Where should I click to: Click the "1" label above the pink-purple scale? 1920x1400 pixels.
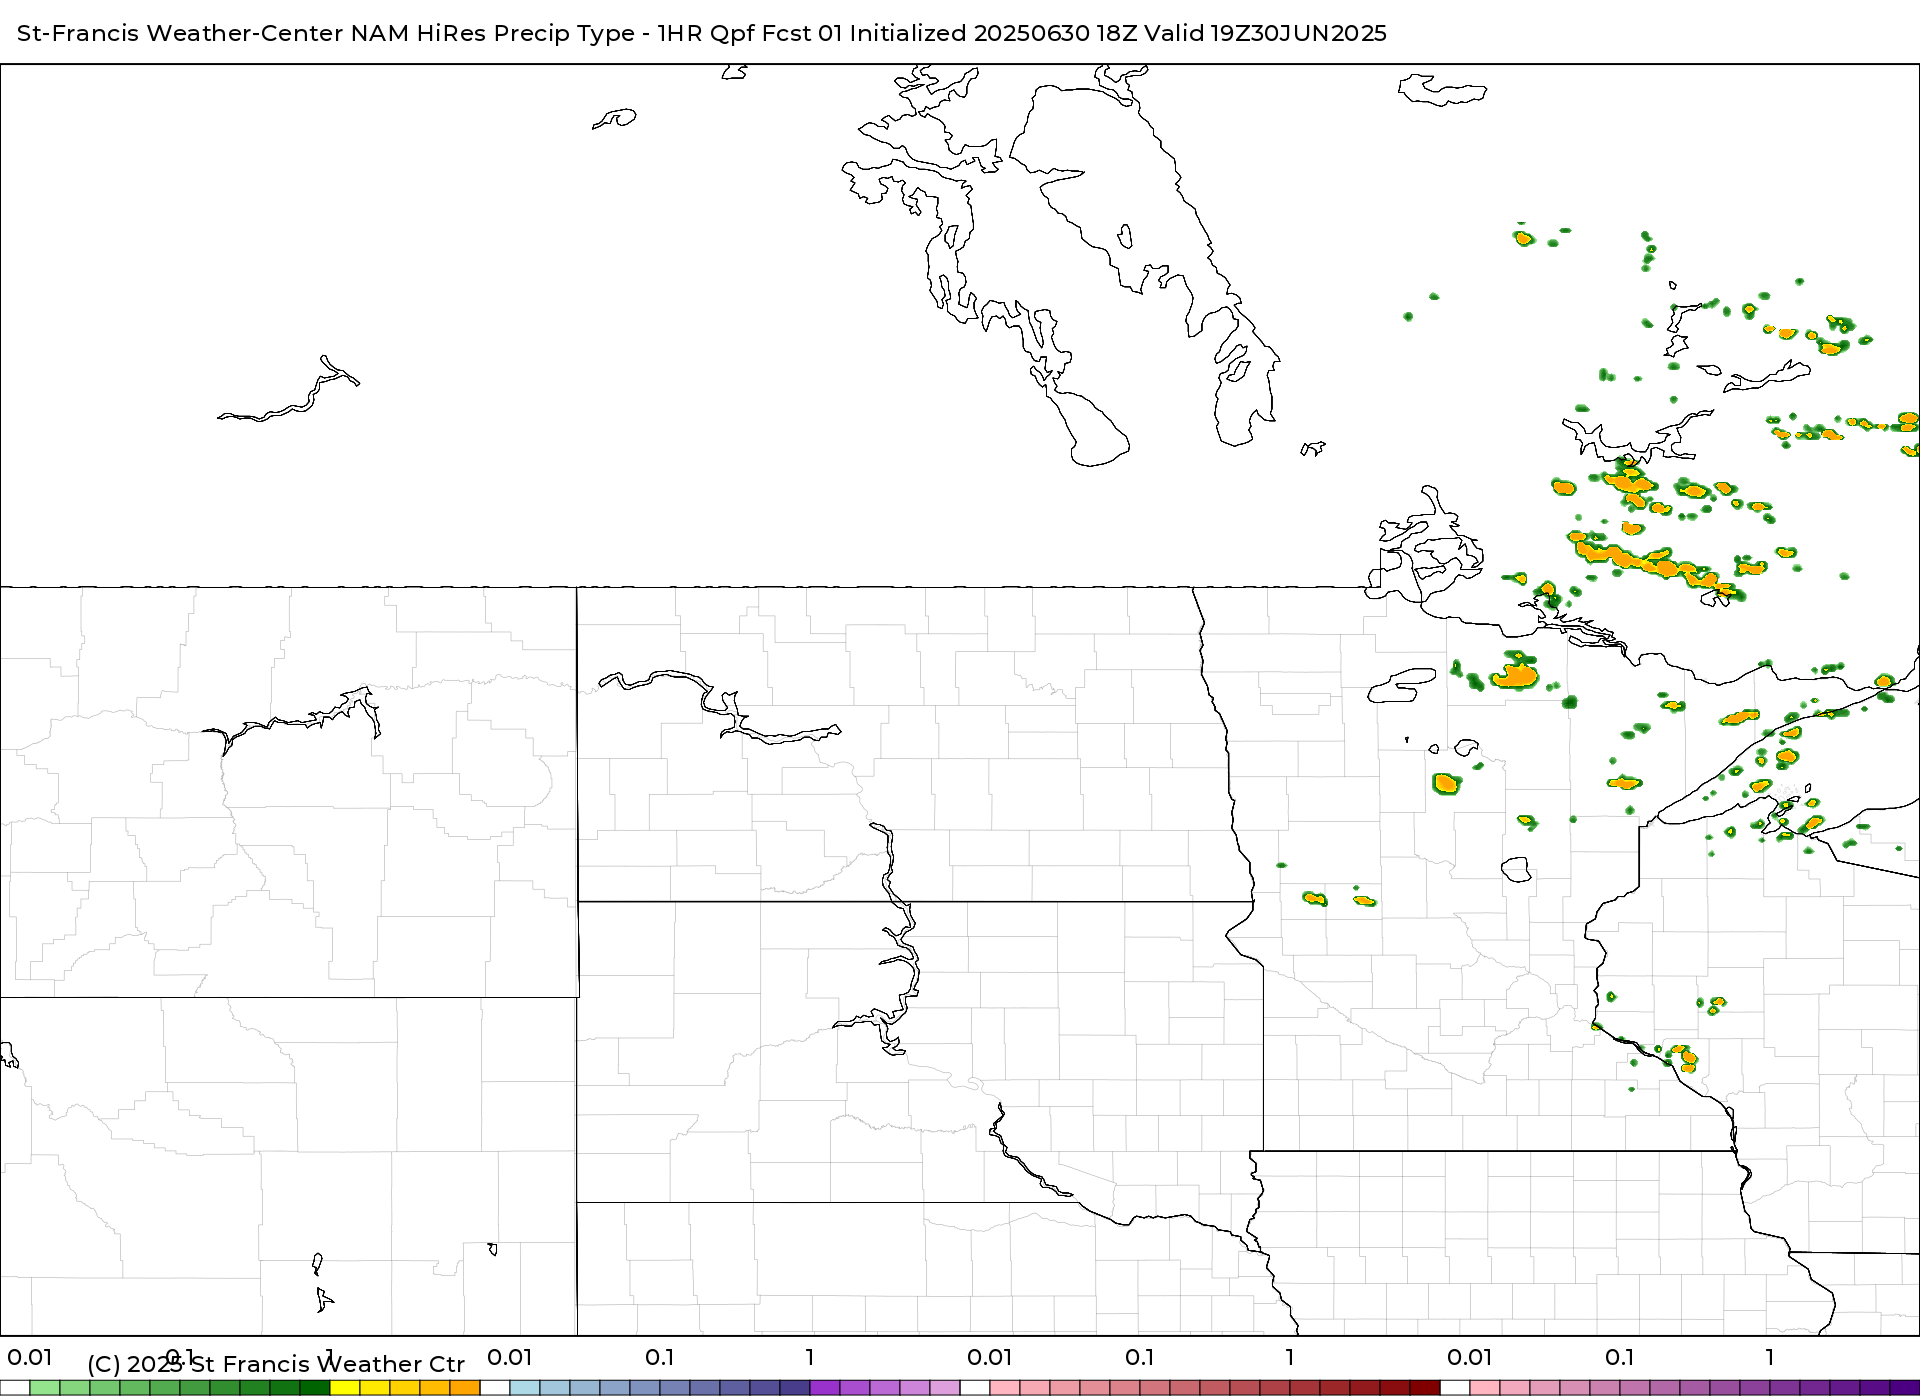click(1770, 1357)
